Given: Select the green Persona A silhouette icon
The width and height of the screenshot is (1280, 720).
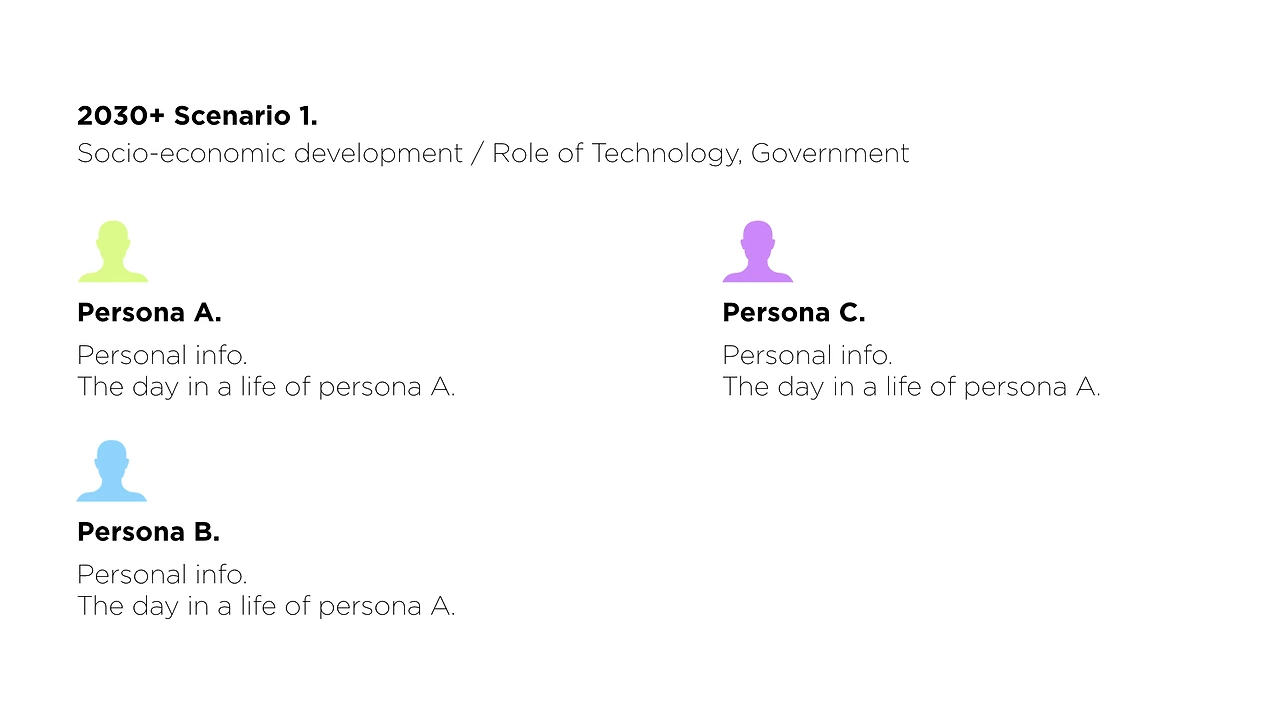Looking at the screenshot, I should click(113, 251).
